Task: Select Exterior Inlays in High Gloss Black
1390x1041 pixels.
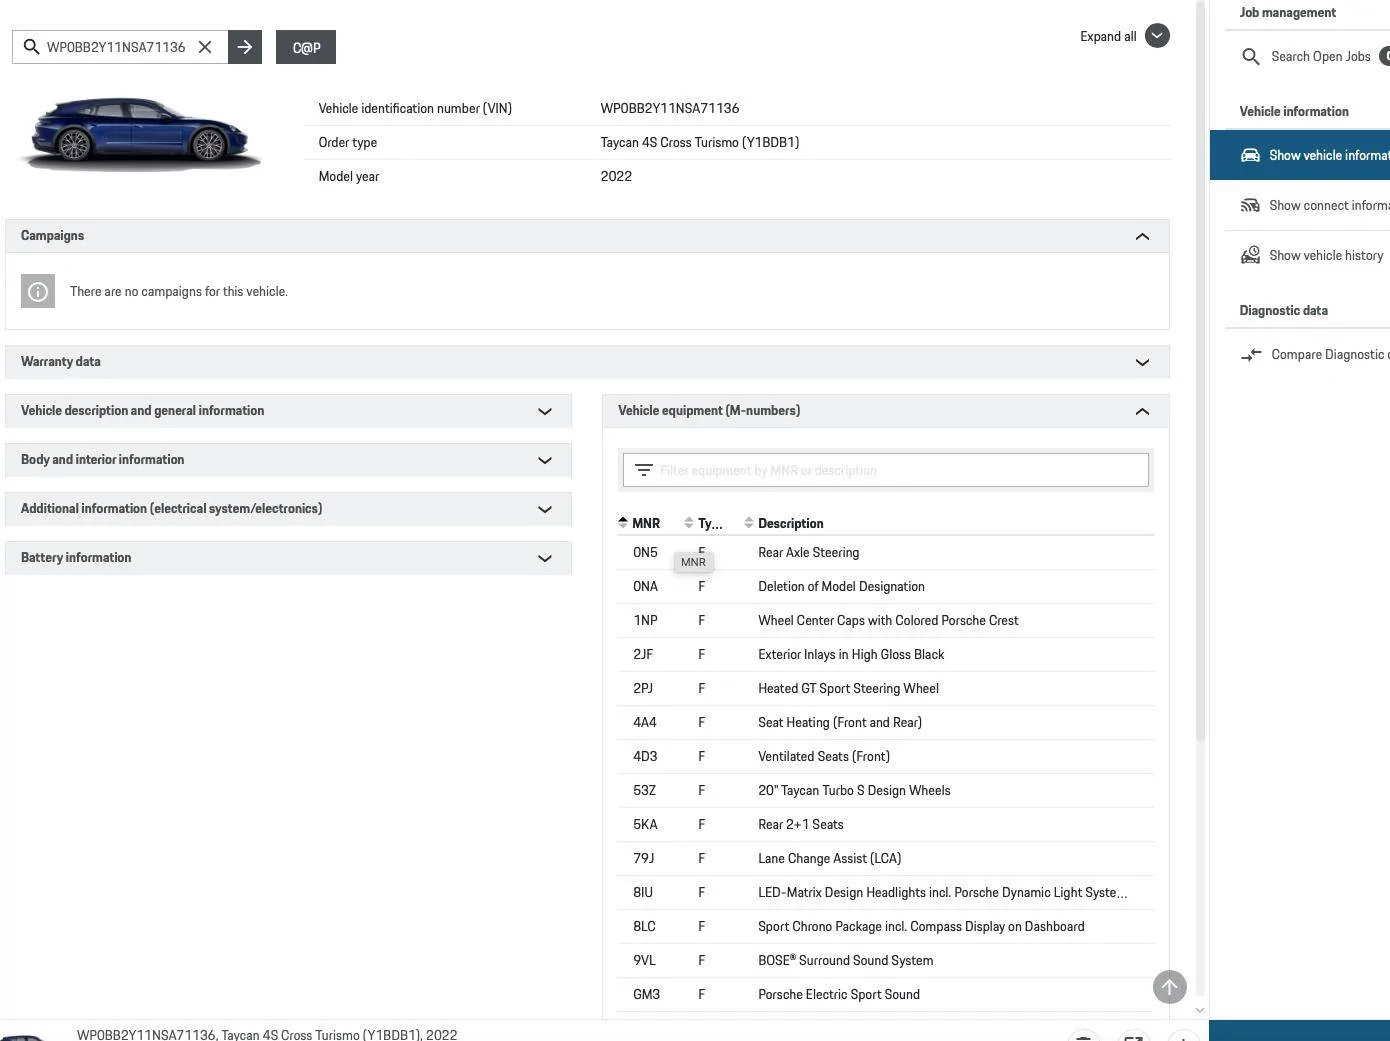Action: click(x=885, y=655)
